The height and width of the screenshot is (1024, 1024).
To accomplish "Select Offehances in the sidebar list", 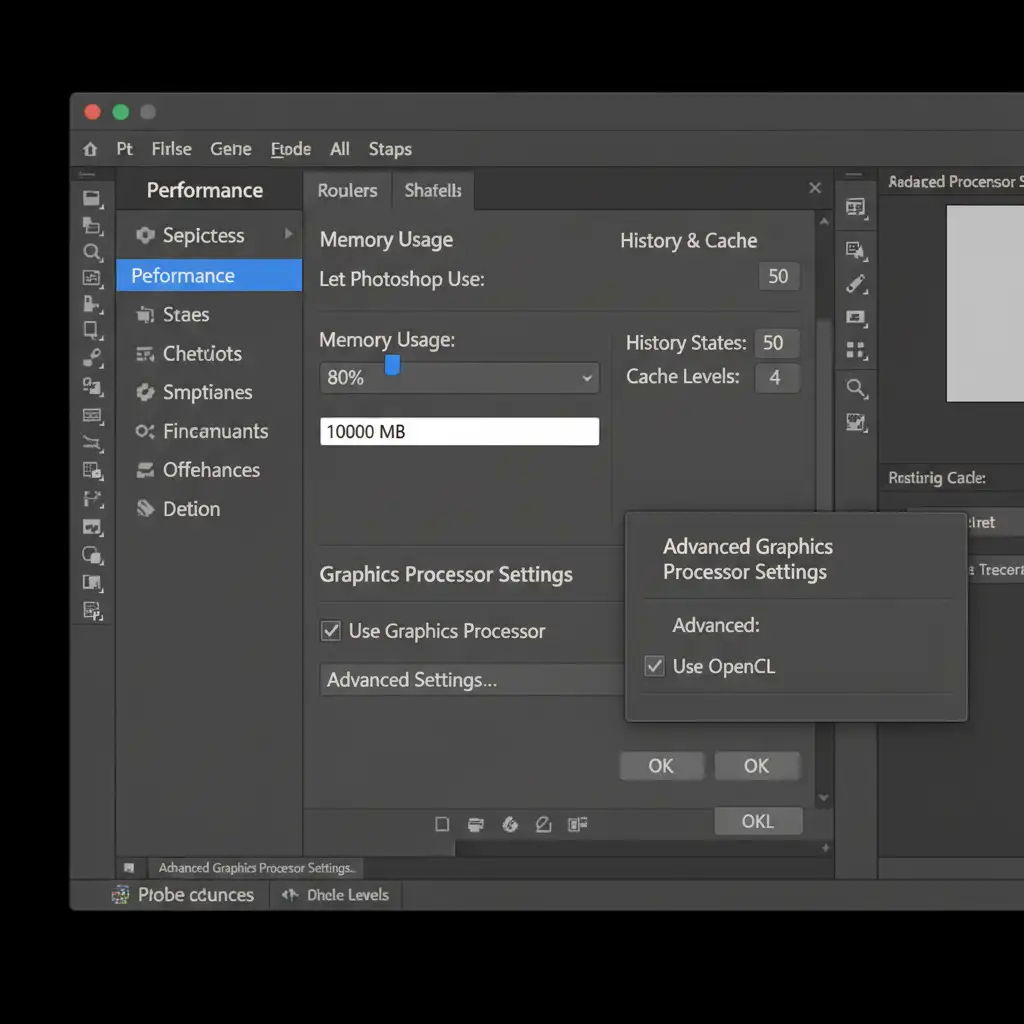I will point(210,470).
